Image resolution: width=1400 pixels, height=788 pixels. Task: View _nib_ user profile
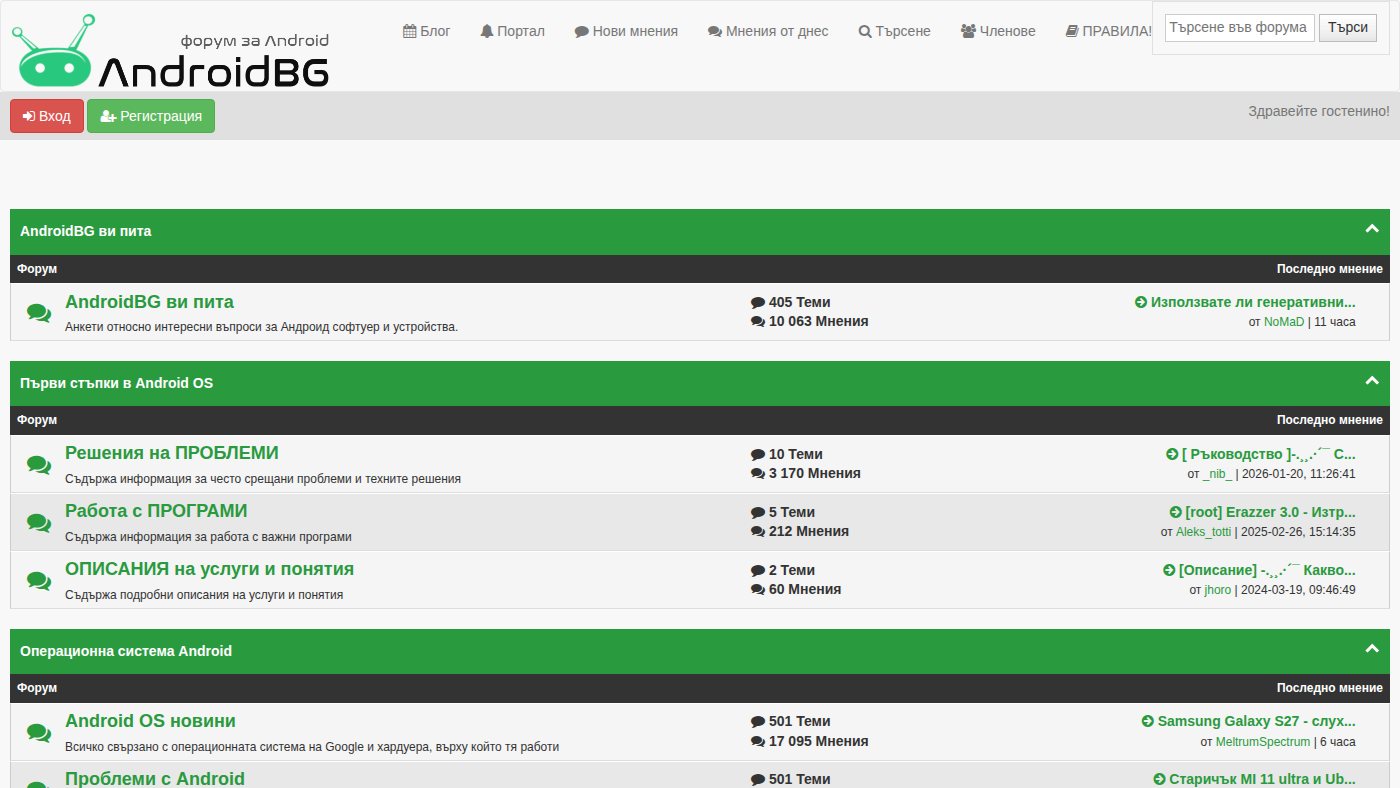click(x=1217, y=474)
